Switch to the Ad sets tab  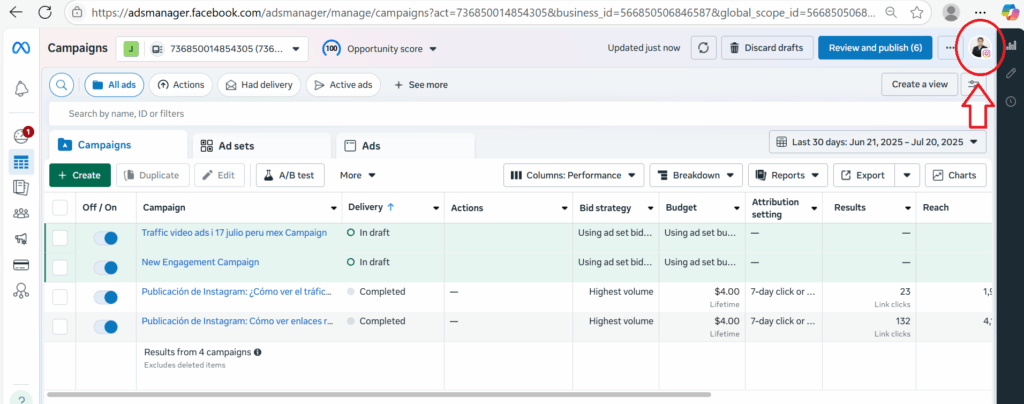coord(262,145)
